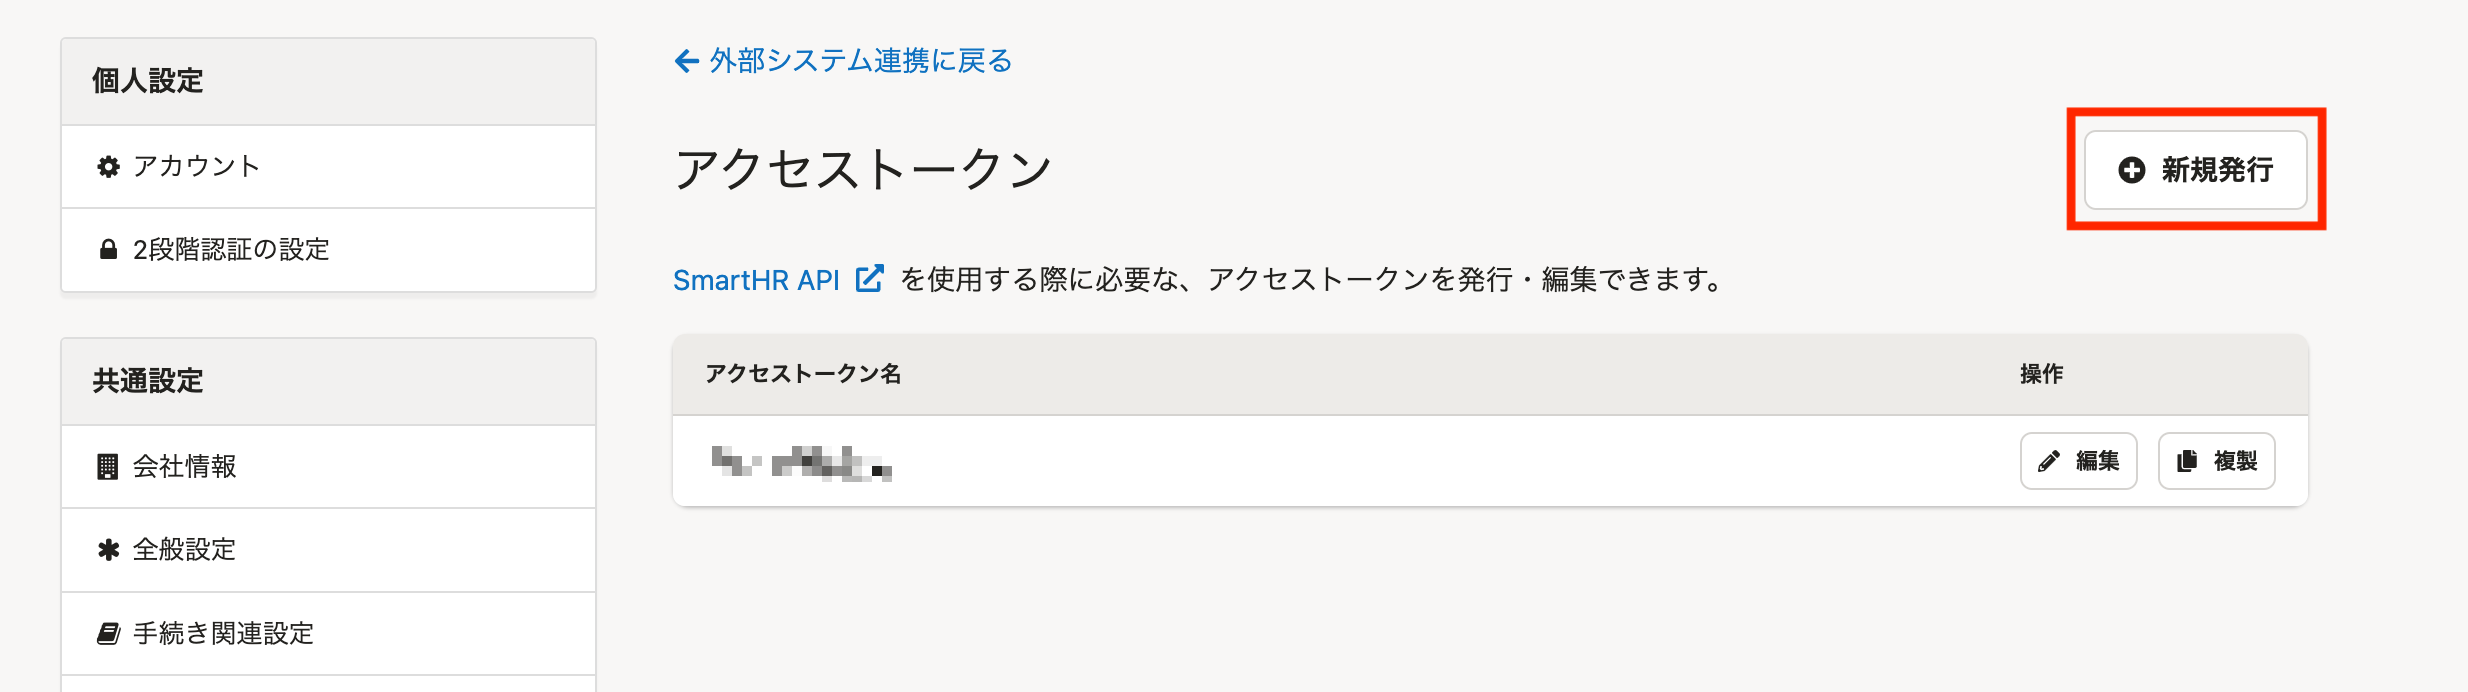2468x692 pixels.
Task: Click the back arrow icon at top
Action: (x=686, y=62)
